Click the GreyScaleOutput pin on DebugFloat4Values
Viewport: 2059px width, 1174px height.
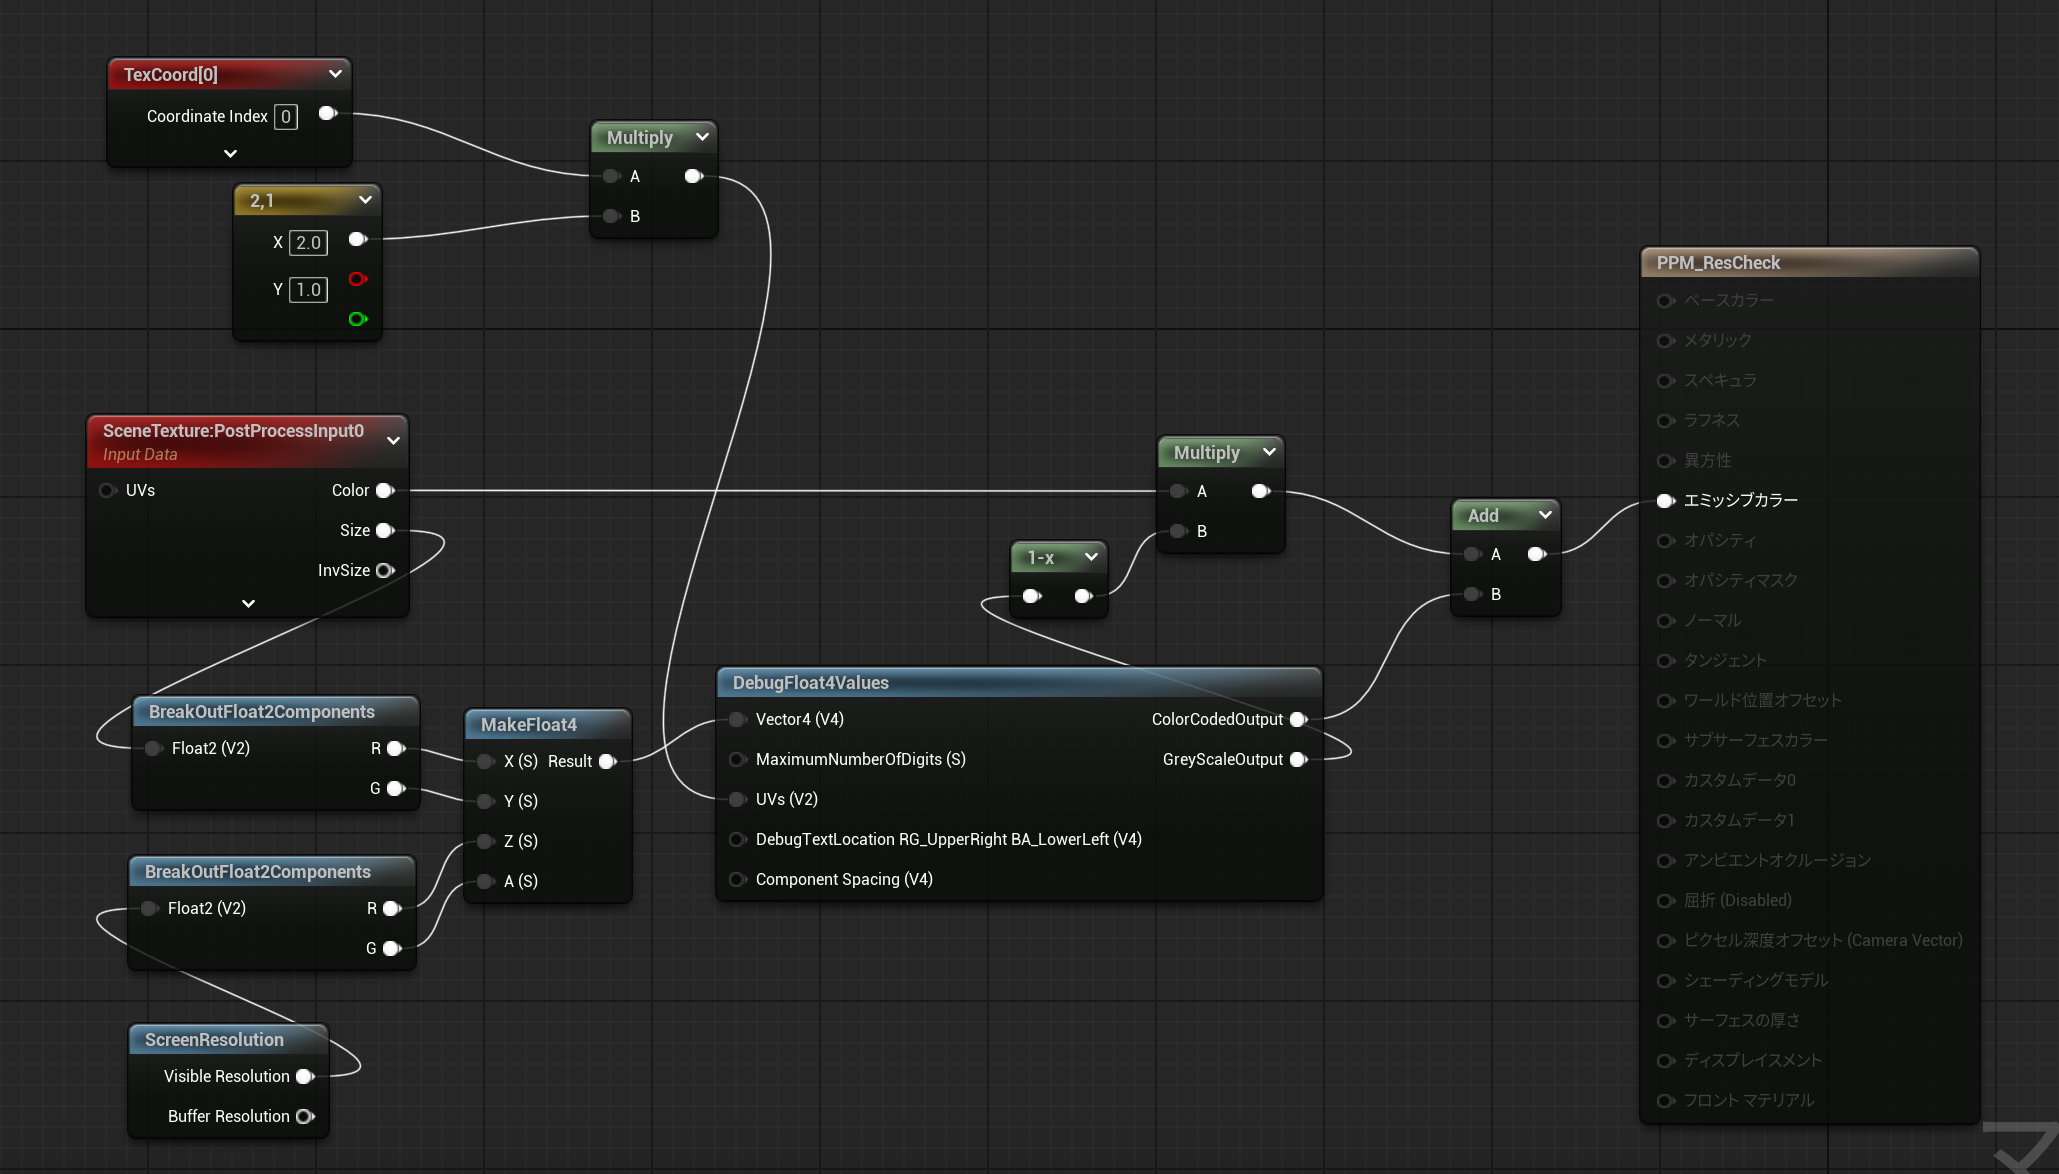coord(1298,759)
